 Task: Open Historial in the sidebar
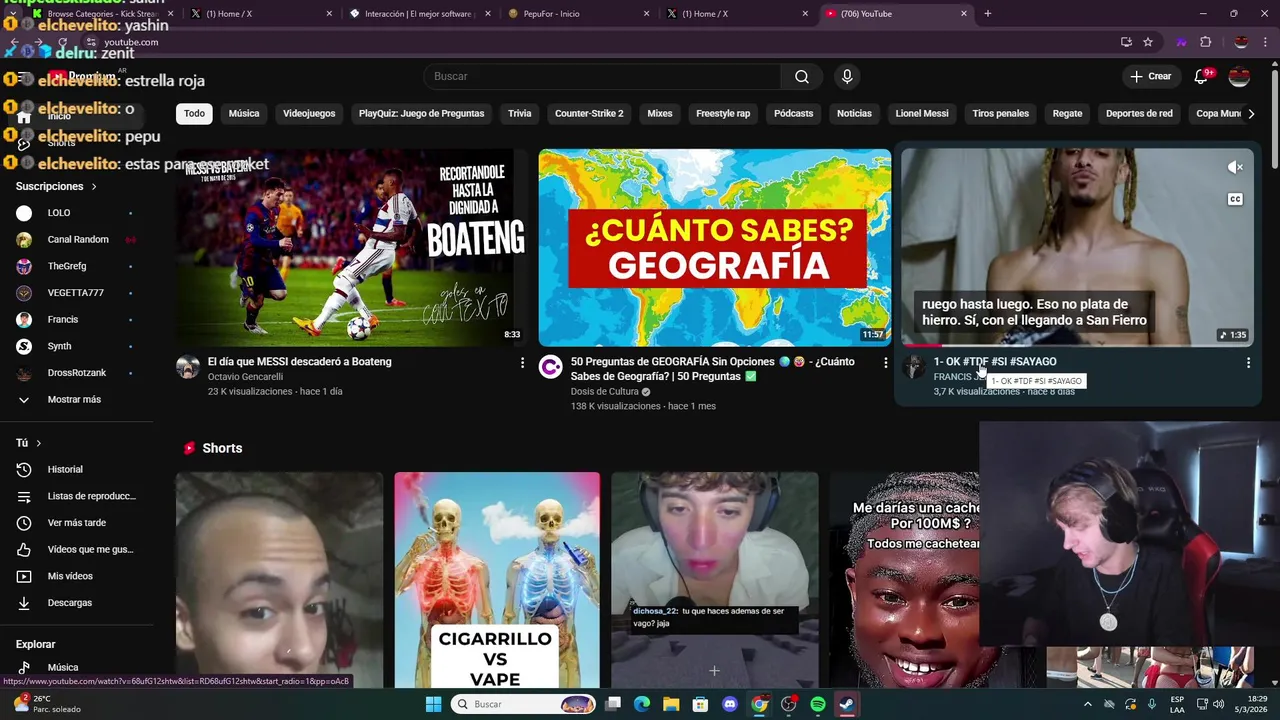(x=77, y=469)
